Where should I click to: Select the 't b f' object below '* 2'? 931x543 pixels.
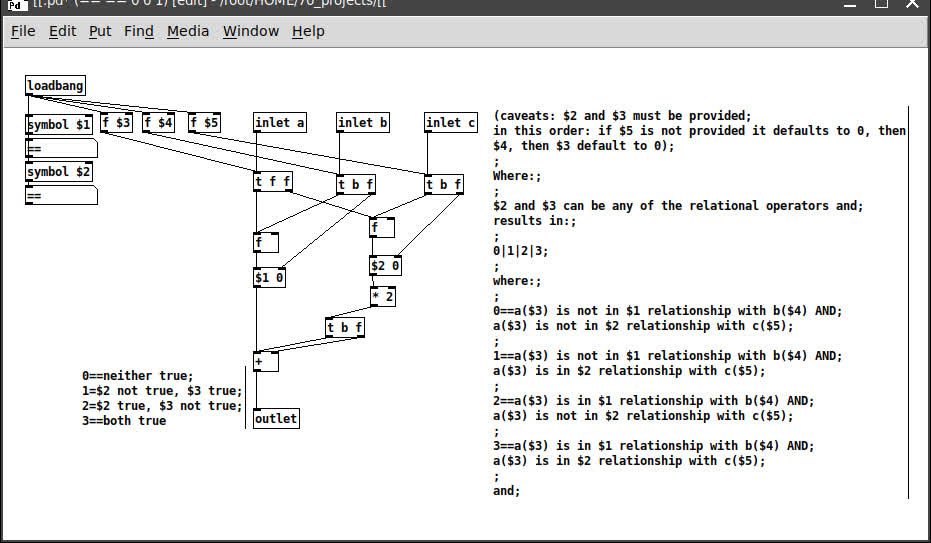345,327
